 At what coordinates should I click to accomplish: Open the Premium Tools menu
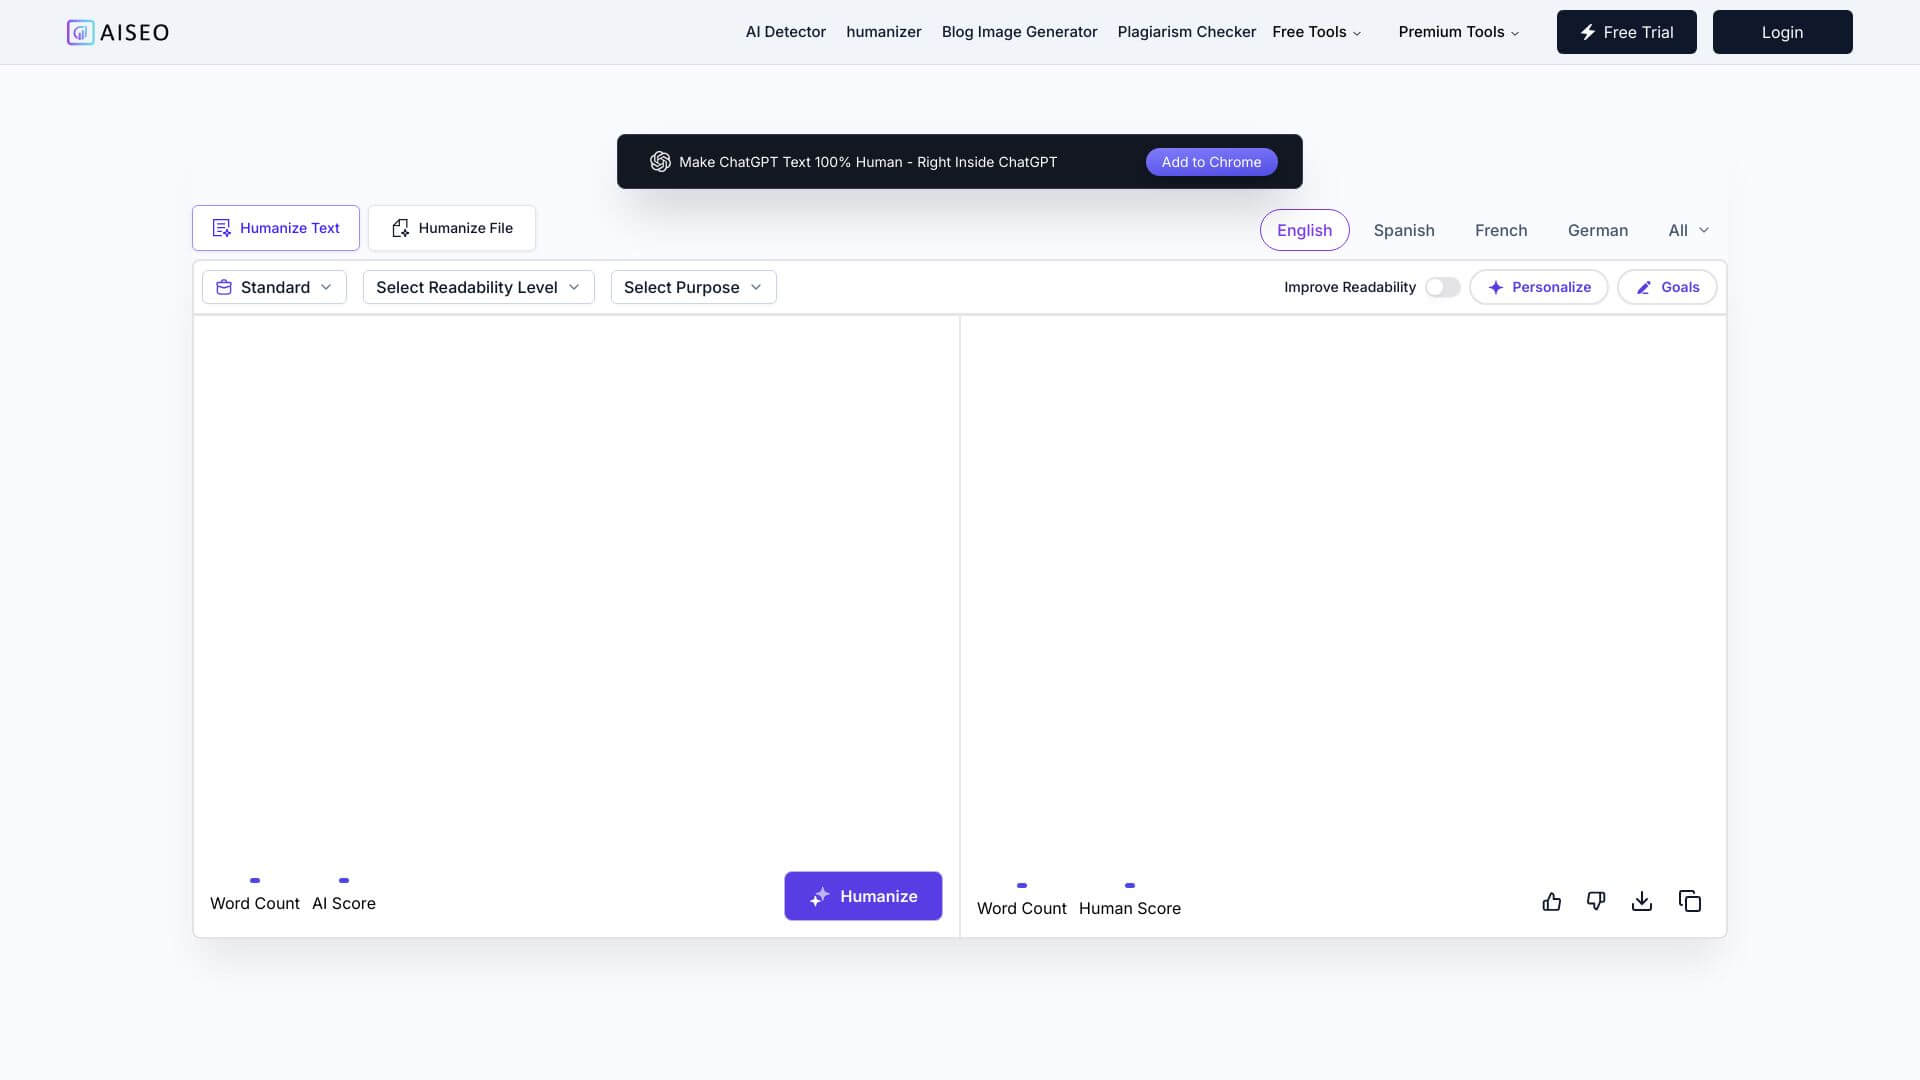[x=1458, y=32]
